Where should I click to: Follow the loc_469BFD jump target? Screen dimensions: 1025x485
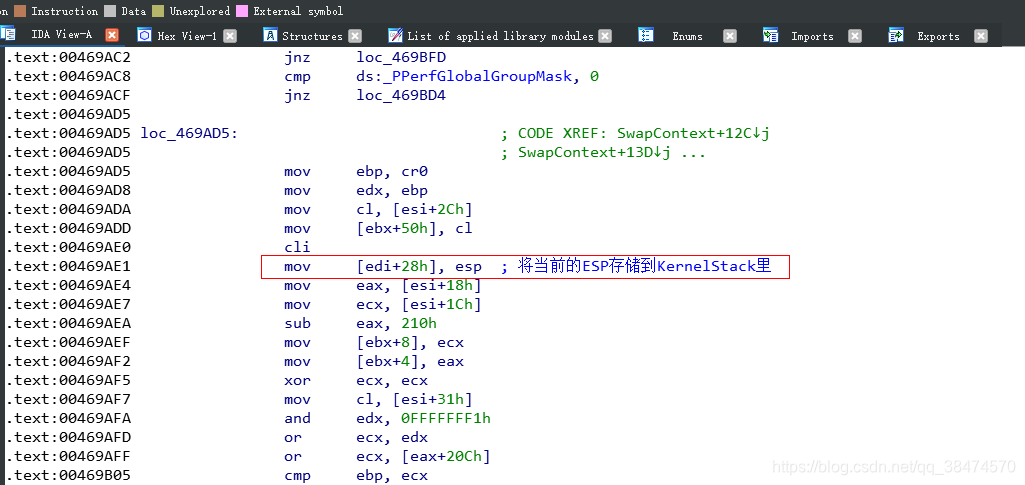coord(401,58)
